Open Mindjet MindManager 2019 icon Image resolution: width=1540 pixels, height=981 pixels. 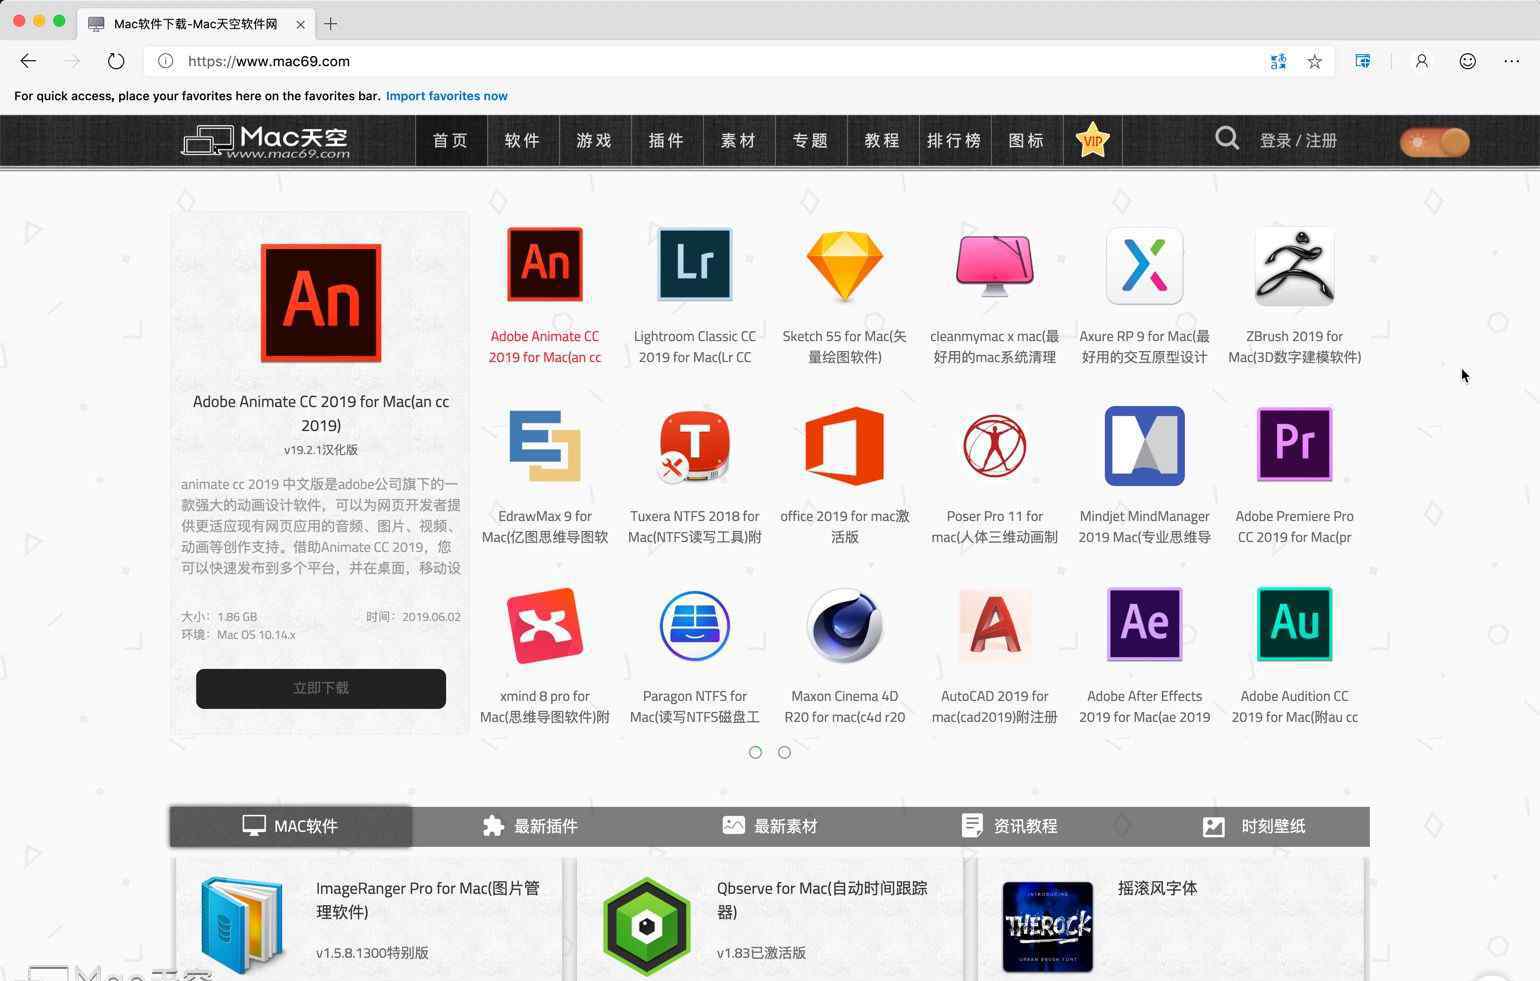tap(1145, 446)
